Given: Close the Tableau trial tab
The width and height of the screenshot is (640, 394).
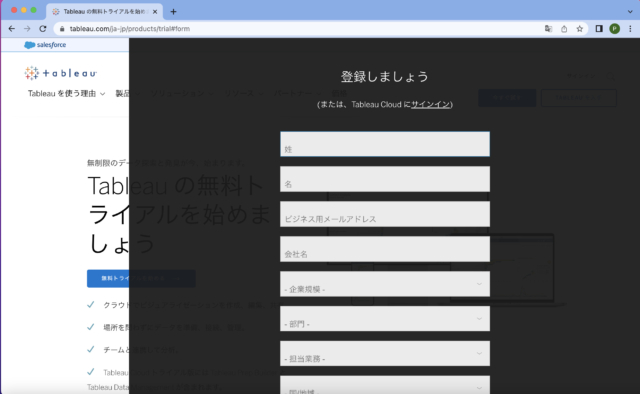Looking at the screenshot, I should tap(155, 11).
